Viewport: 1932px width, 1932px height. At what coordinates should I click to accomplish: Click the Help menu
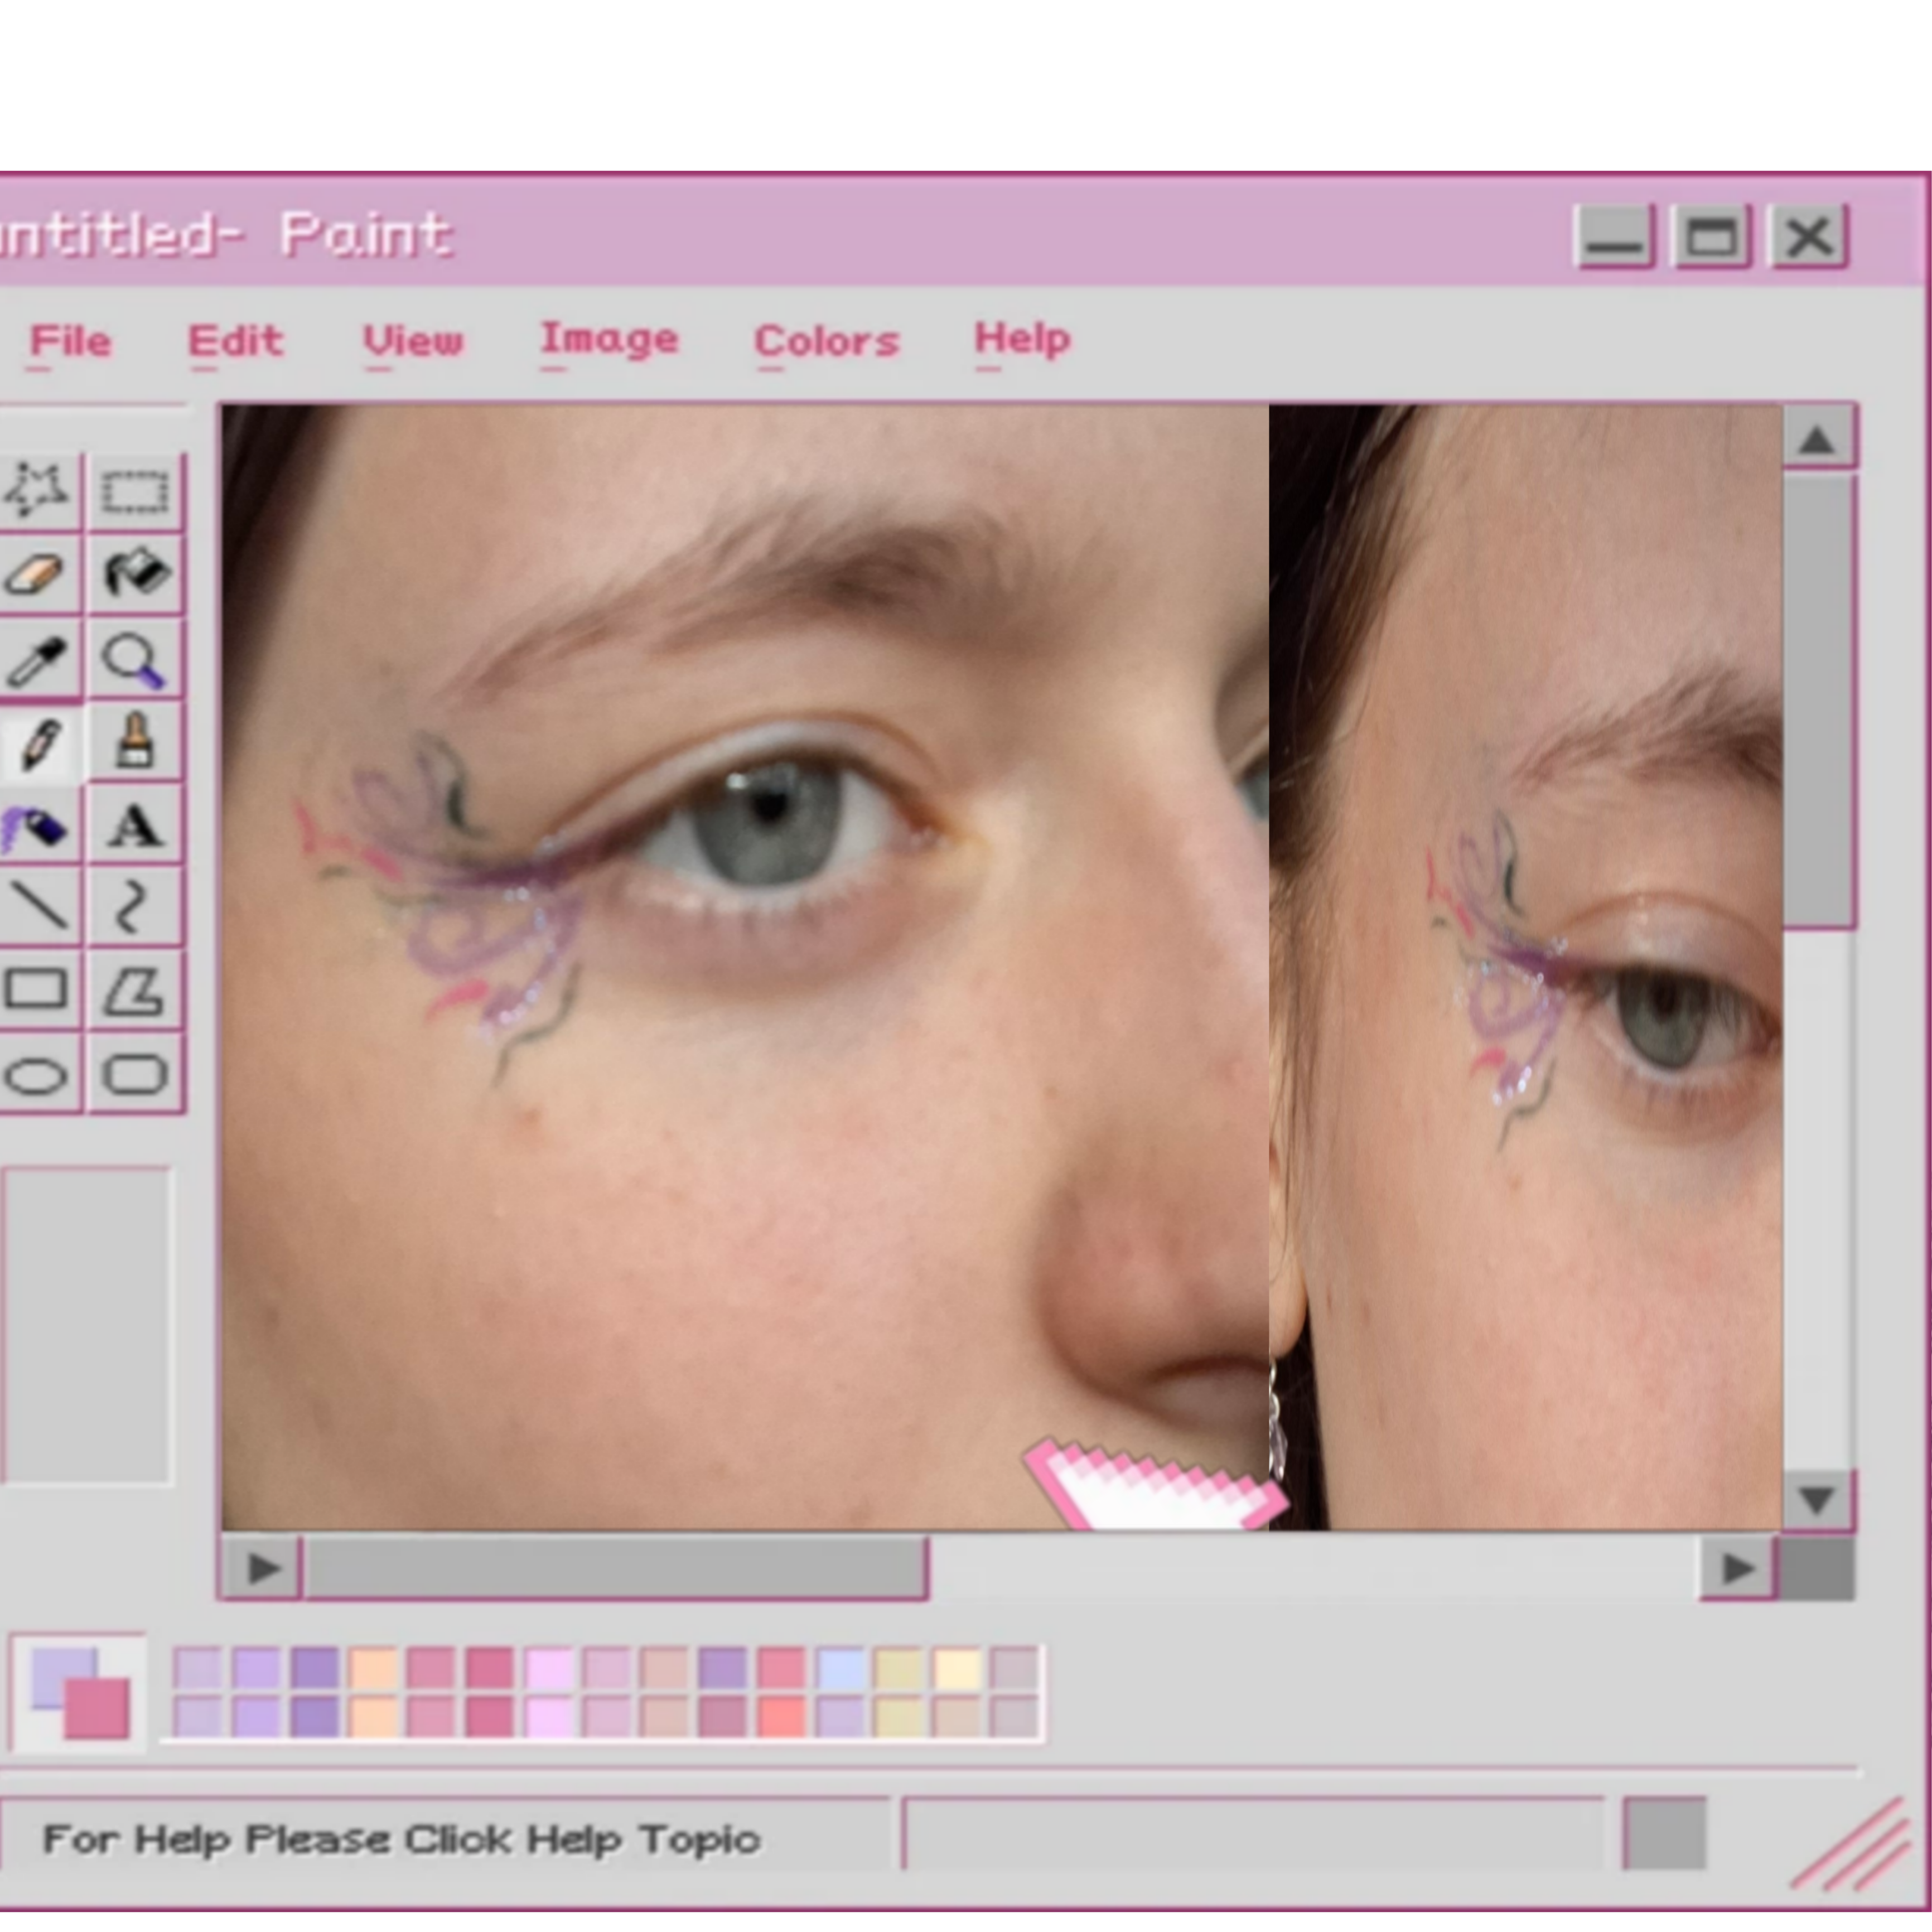(1022, 339)
